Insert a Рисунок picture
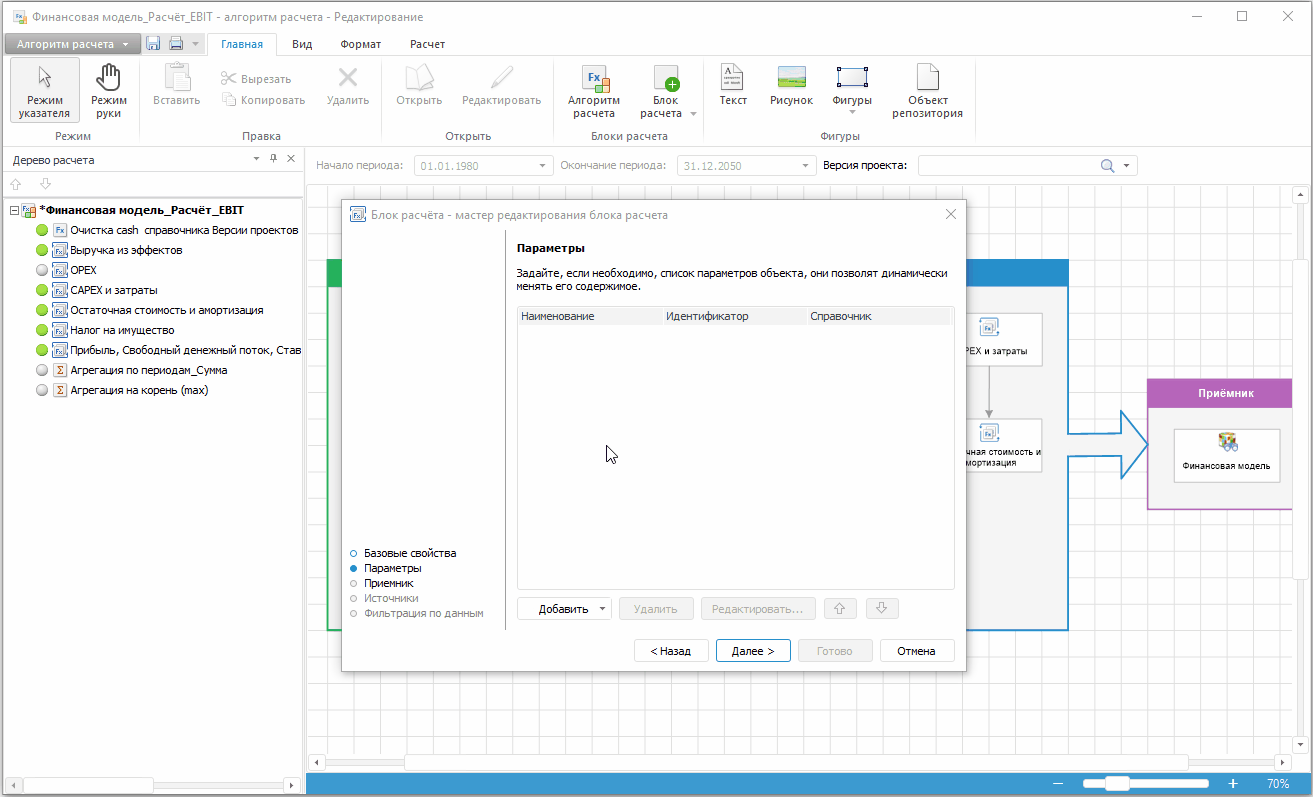Screen dimensions: 1313x797 pyautogui.click(x=791, y=85)
